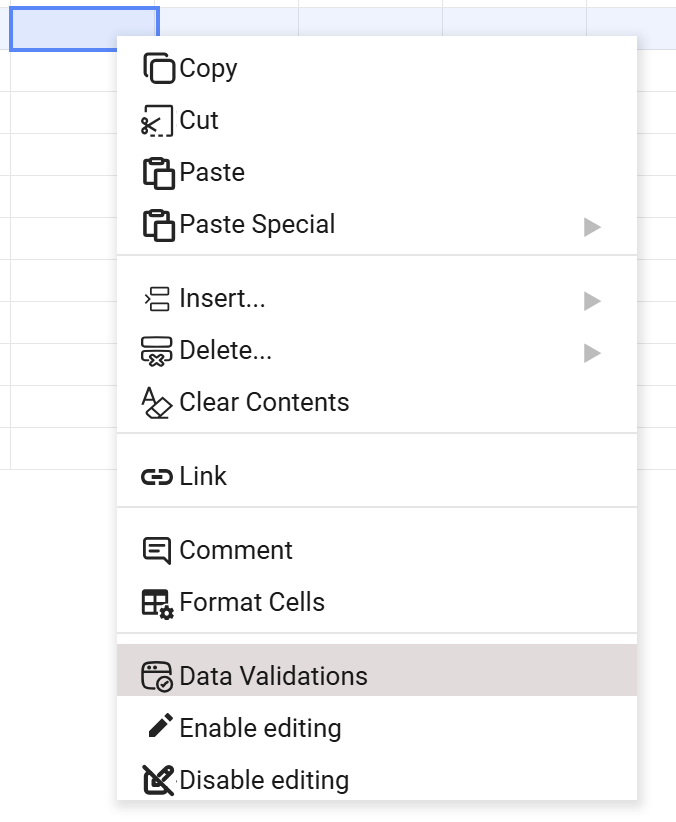Click the Data Validations icon
Image resolution: width=676 pixels, height=822 pixels.
click(158, 677)
